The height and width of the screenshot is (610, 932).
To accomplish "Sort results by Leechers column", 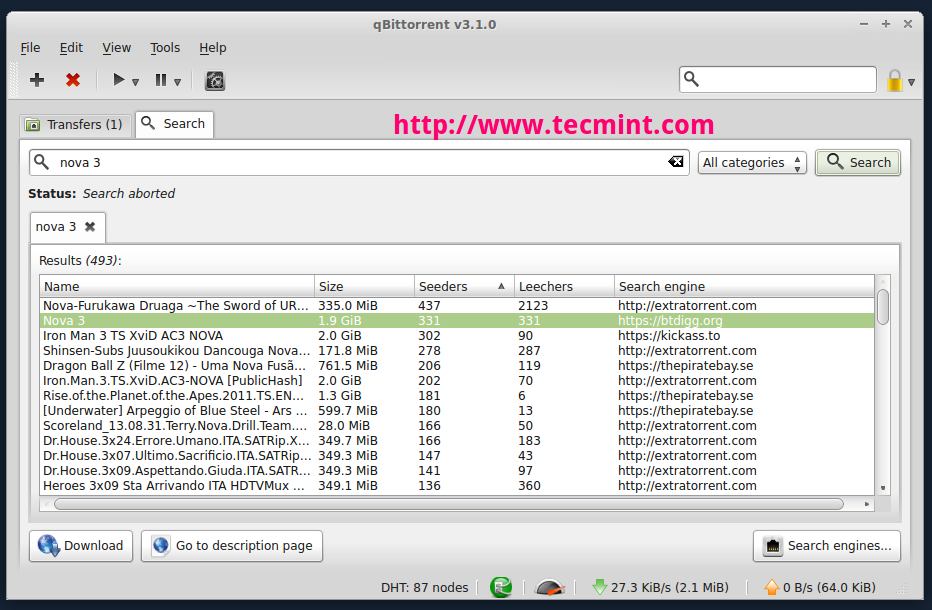I will [x=563, y=287].
